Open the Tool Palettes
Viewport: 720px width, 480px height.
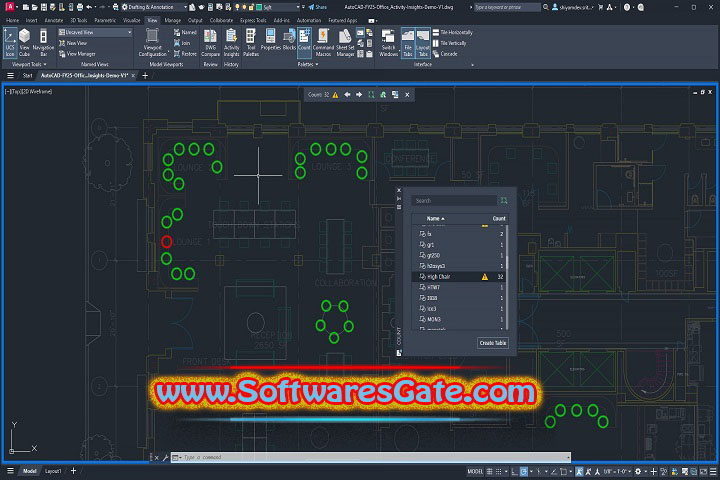(x=251, y=42)
